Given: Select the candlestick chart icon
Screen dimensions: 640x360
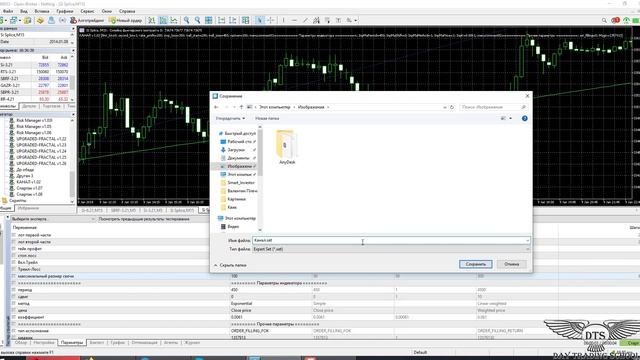Looking at the screenshot, I should (x=163, y=20).
